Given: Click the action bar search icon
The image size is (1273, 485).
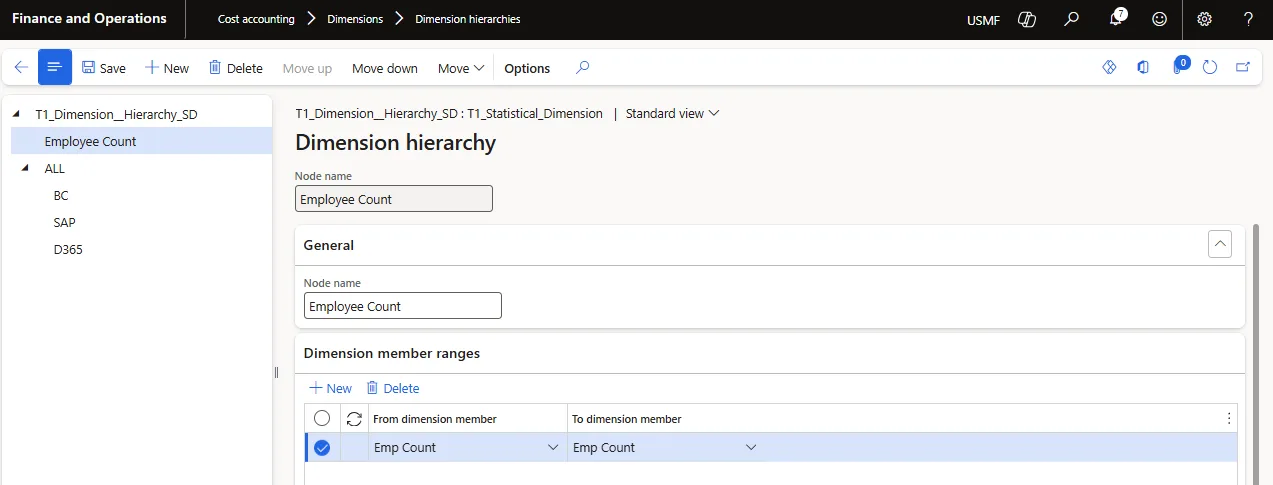Looking at the screenshot, I should [583, 68].
